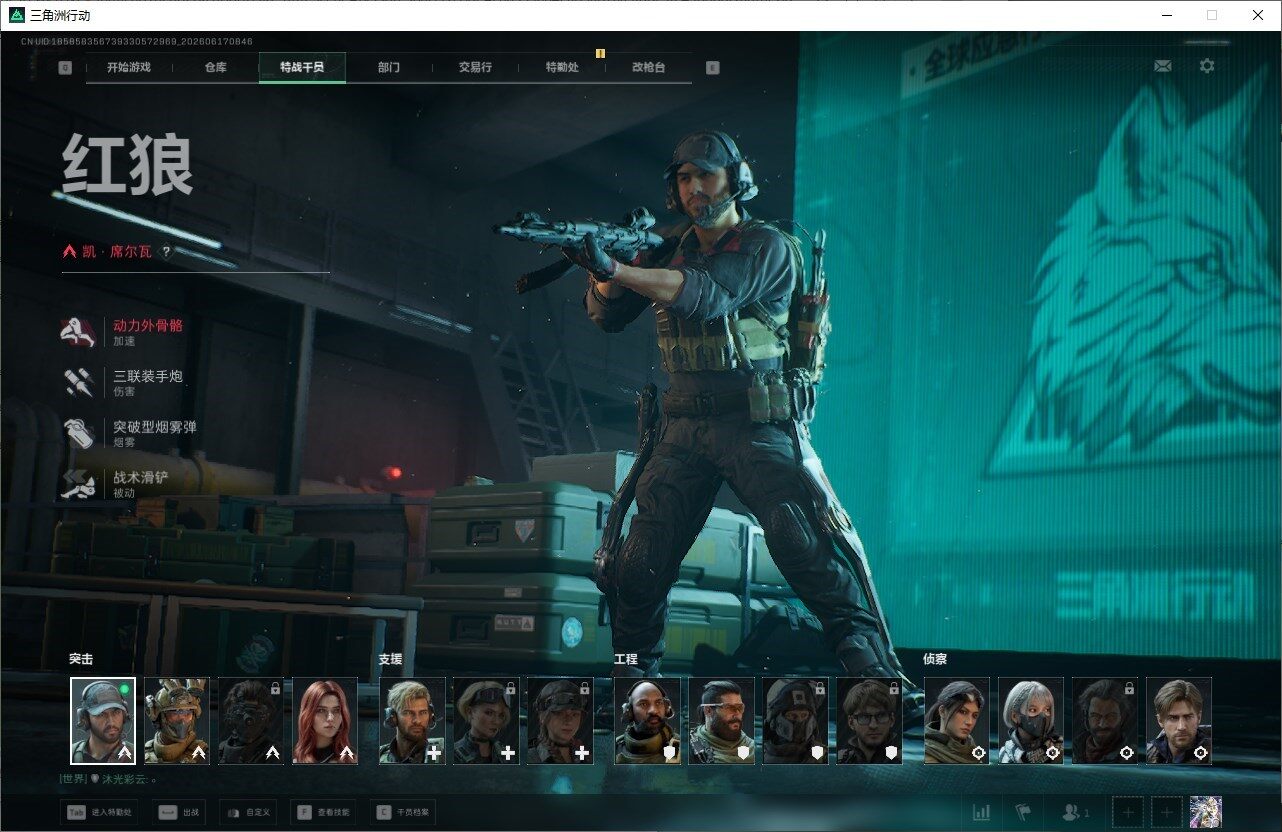Click the 工程 class label
The height and width of the screenshot is (832, 1282).
click(x=625, y=660)
